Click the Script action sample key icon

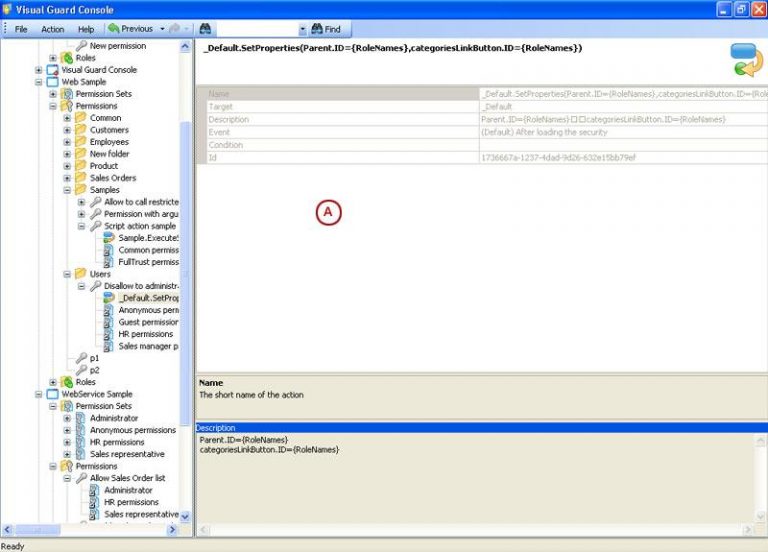96,226
